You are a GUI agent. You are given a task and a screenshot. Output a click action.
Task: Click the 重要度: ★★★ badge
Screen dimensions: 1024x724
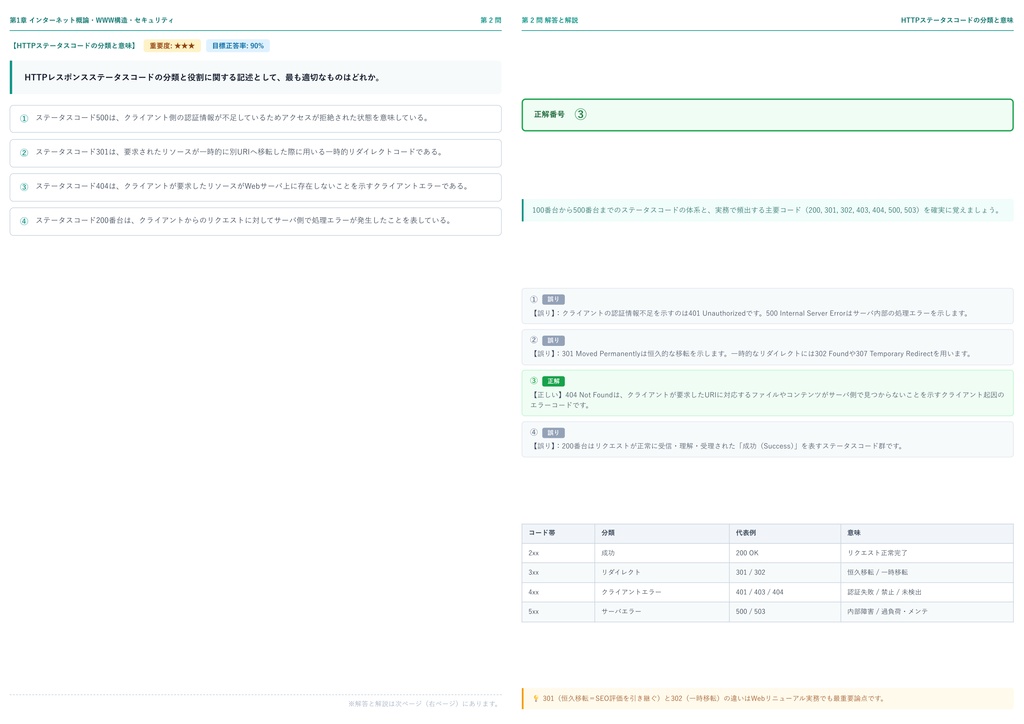(172, 46)
